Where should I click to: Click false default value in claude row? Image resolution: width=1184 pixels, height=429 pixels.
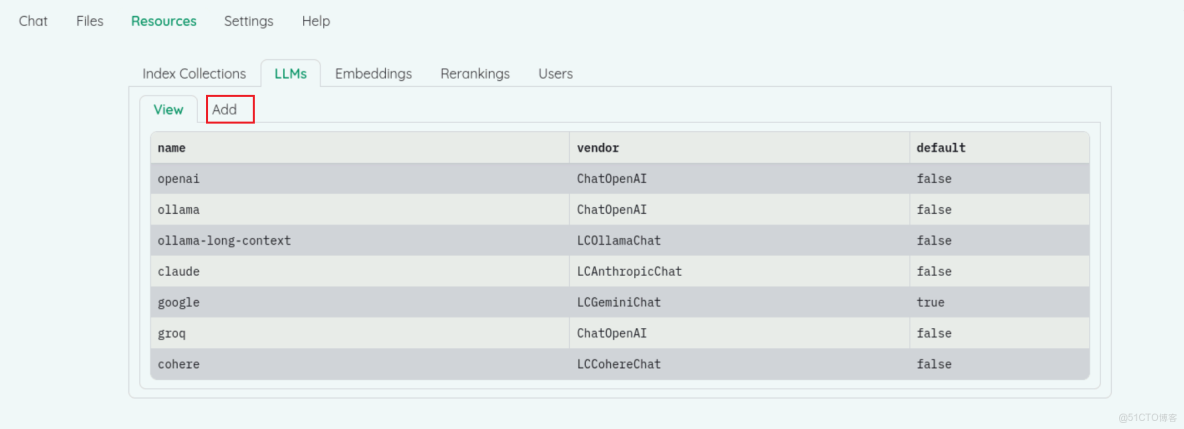point(999,271)
